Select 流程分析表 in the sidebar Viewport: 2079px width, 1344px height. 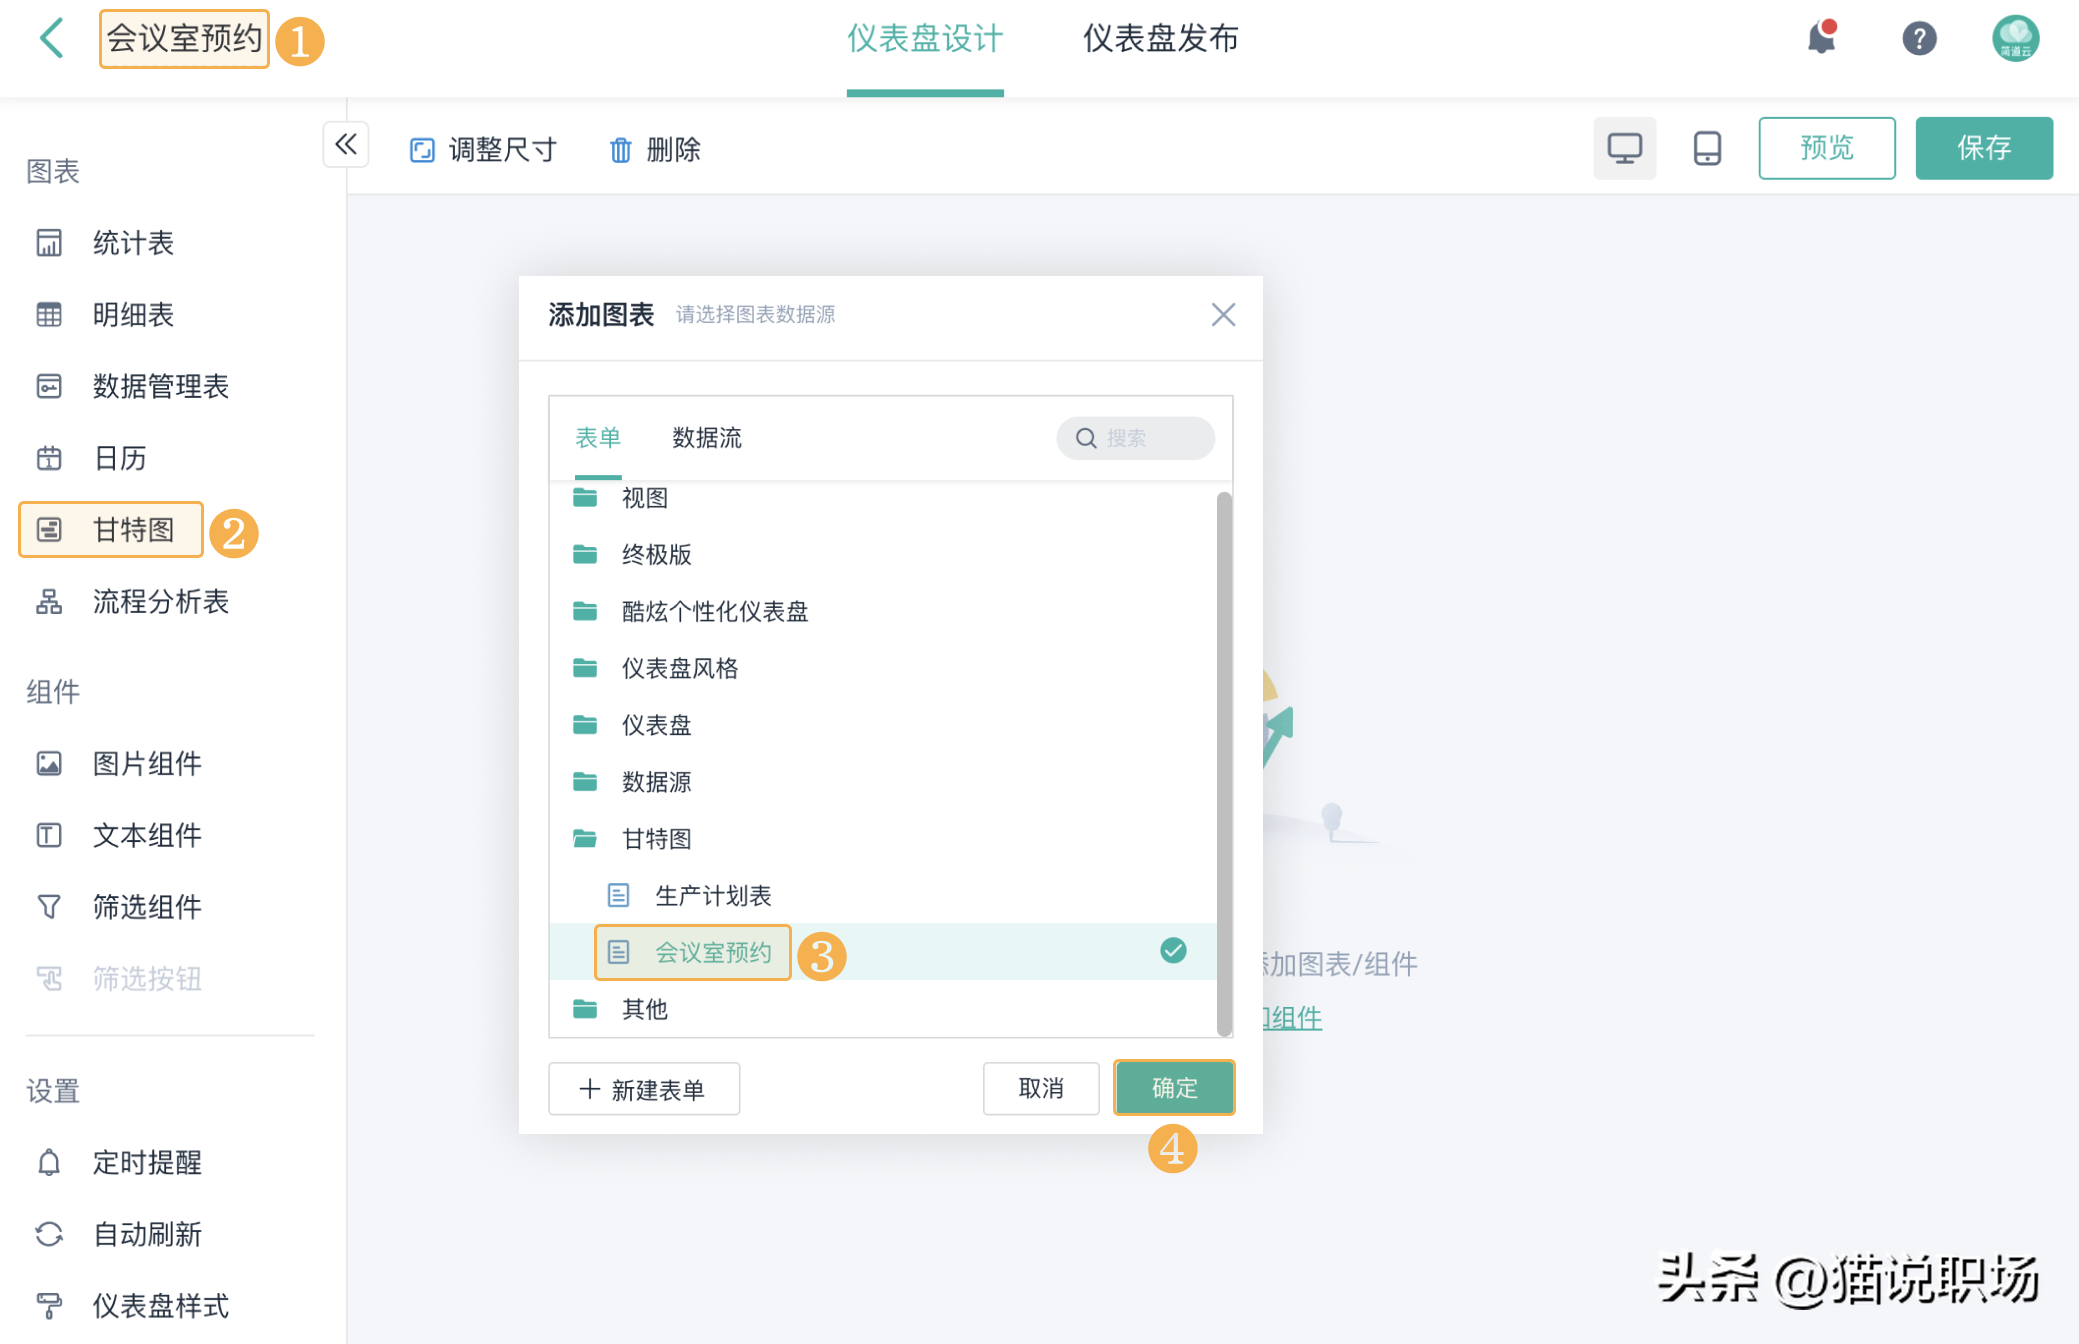(x=160, y=601)
